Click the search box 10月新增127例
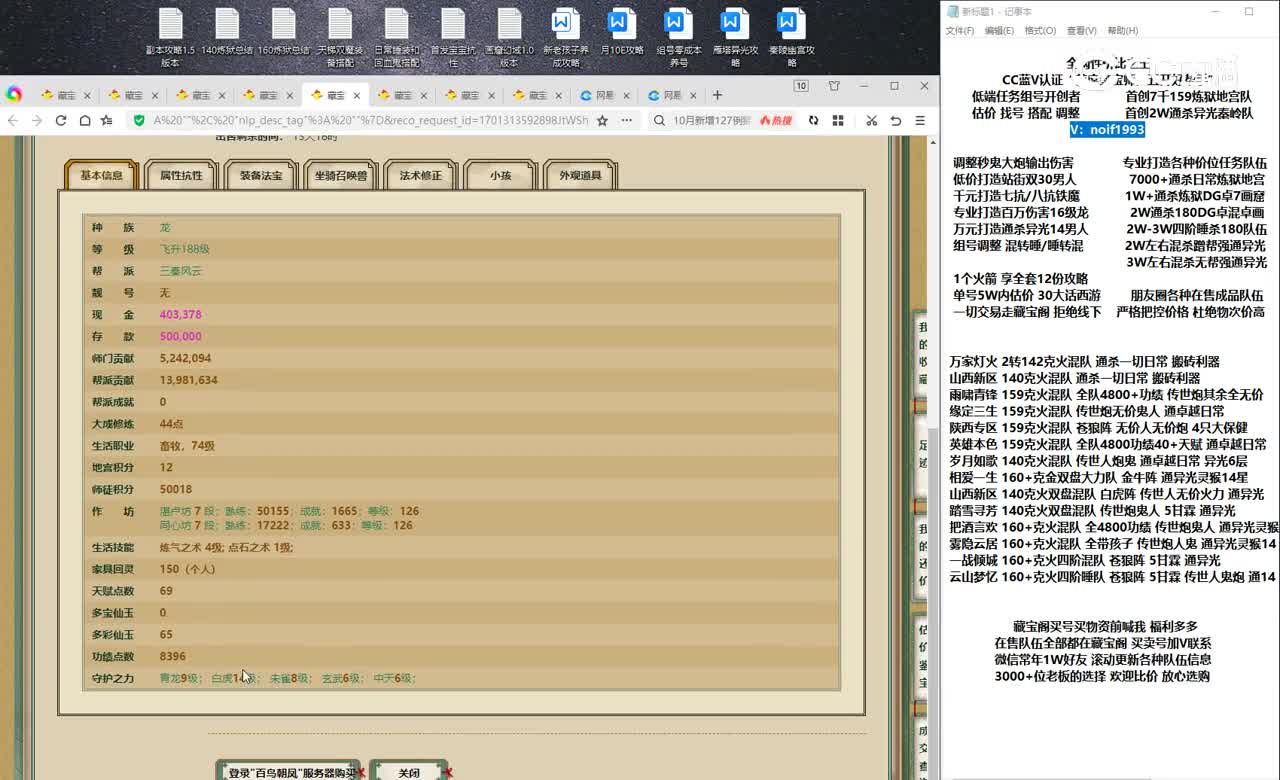1280x780 pixels. pyautogui.click(x=711, y=120)
